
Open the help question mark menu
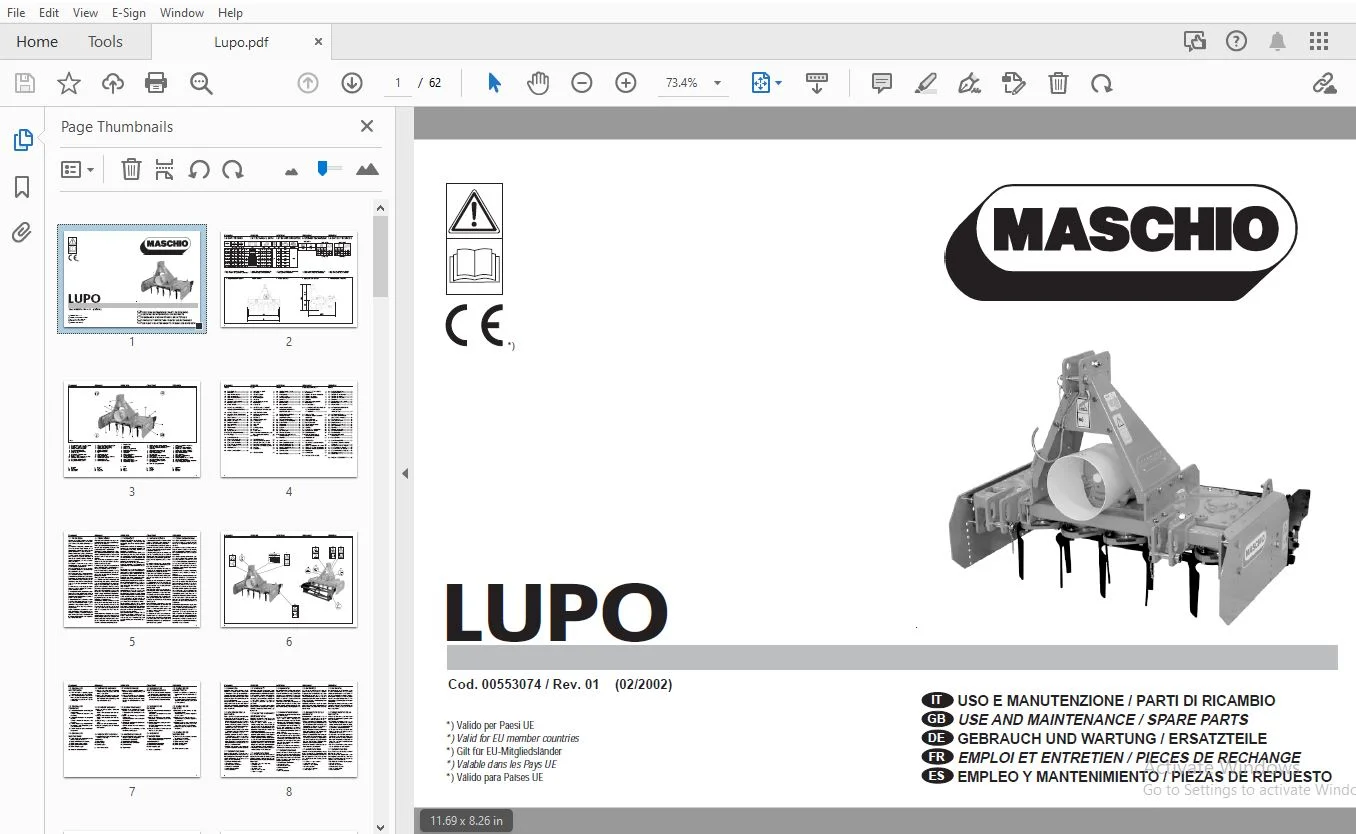click(x=1237, y=41)
